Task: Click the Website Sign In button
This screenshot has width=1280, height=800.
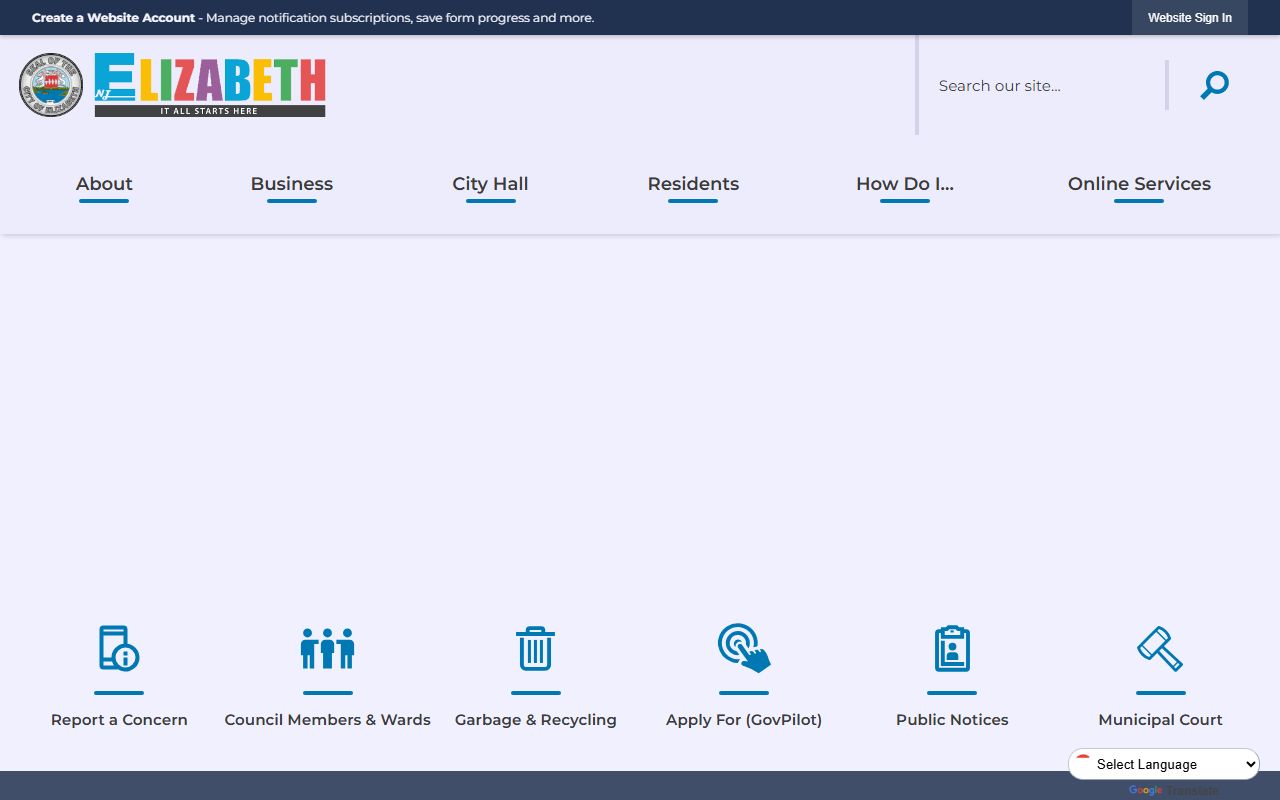Action: point(1189,18)
